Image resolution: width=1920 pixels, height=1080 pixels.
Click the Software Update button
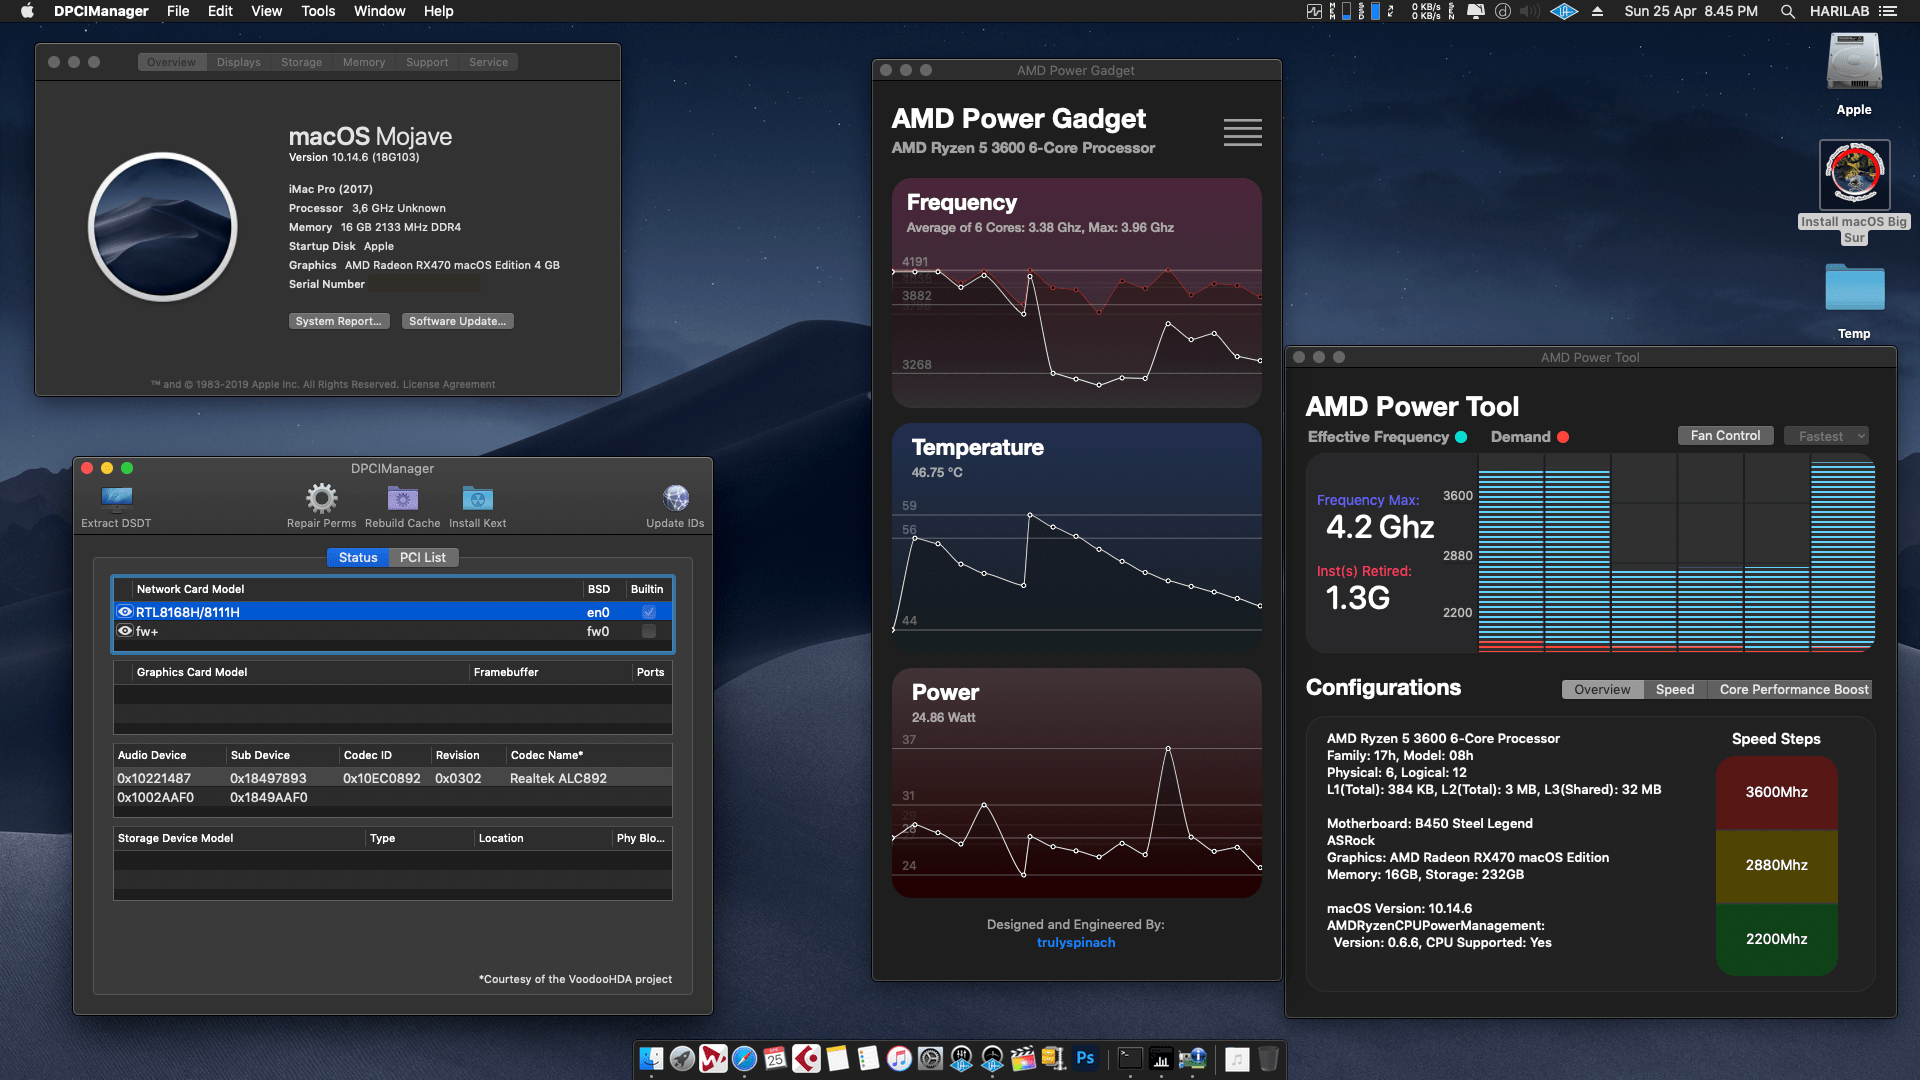click(x=458, y=321)
